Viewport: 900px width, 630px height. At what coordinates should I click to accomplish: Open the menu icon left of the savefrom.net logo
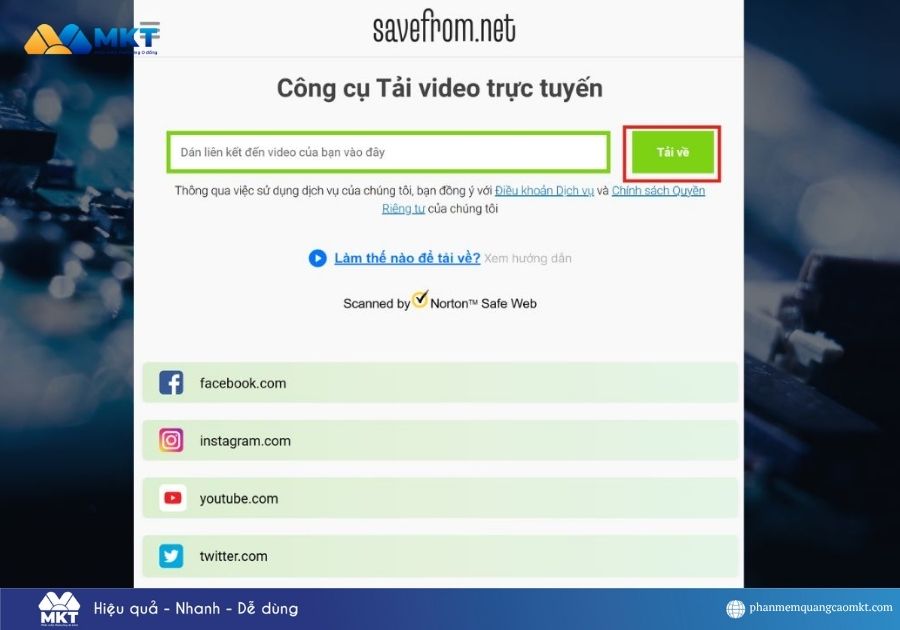pos(148,29)
